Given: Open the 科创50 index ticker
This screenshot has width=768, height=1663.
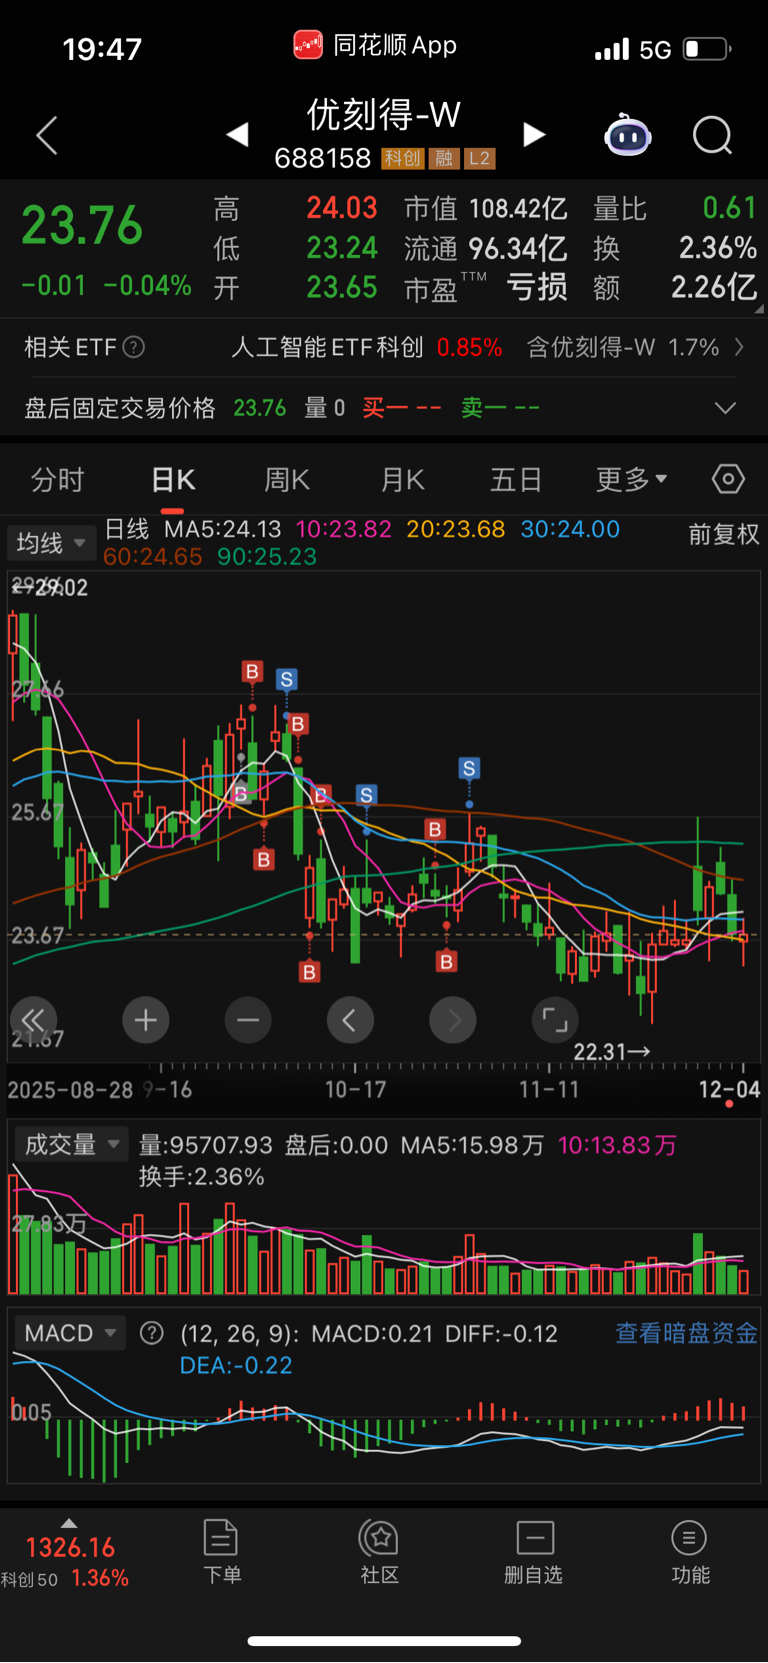Looking at the screenshot, I should [x=65, y=1562].
